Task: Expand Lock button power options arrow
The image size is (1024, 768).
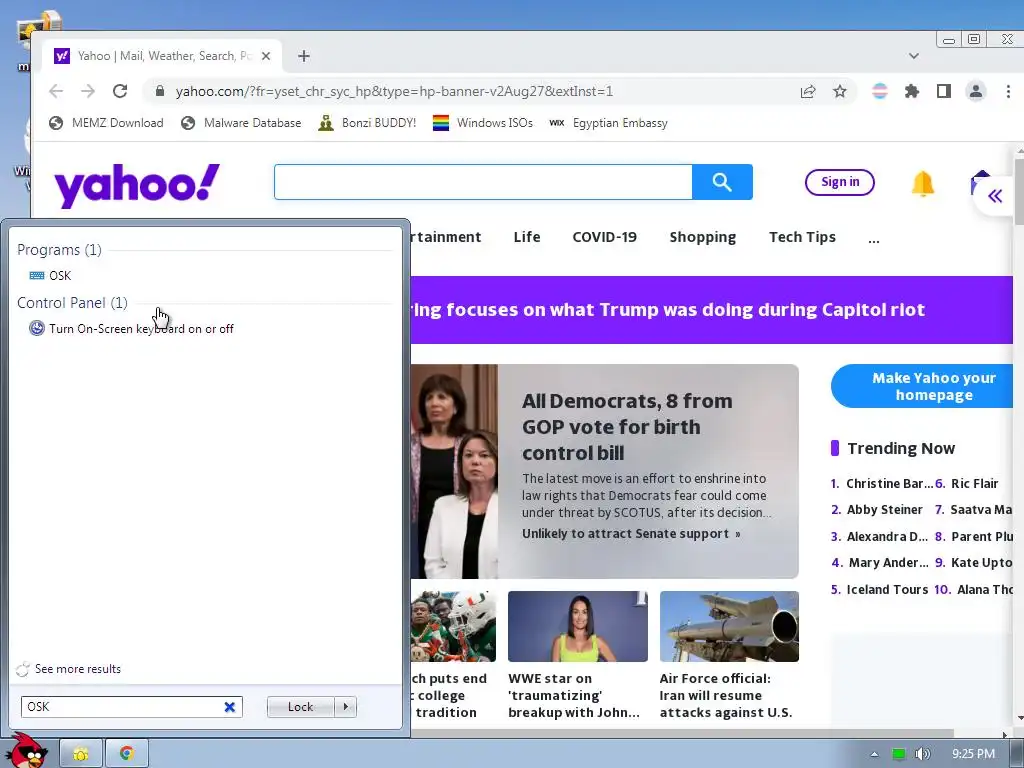Action: tap(345, 707)
